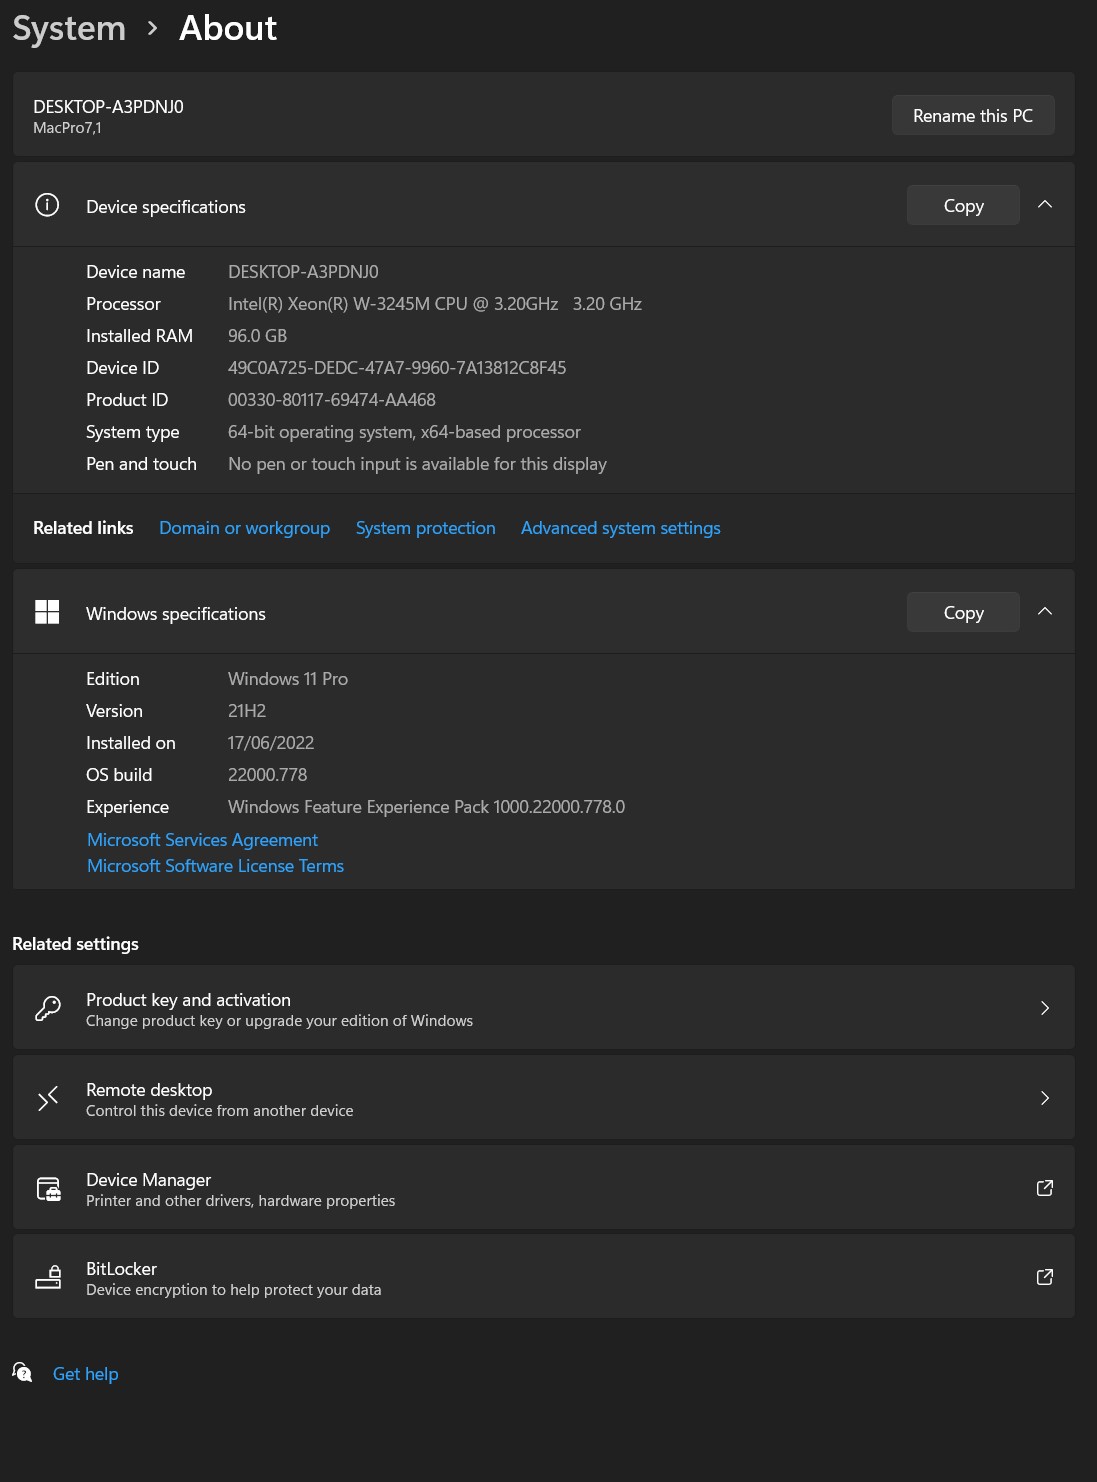This screenshot has width=1097, height=1482.
Task: Select the No pen or touch input text
Action: pyautogui.click(x=417, y=464)
